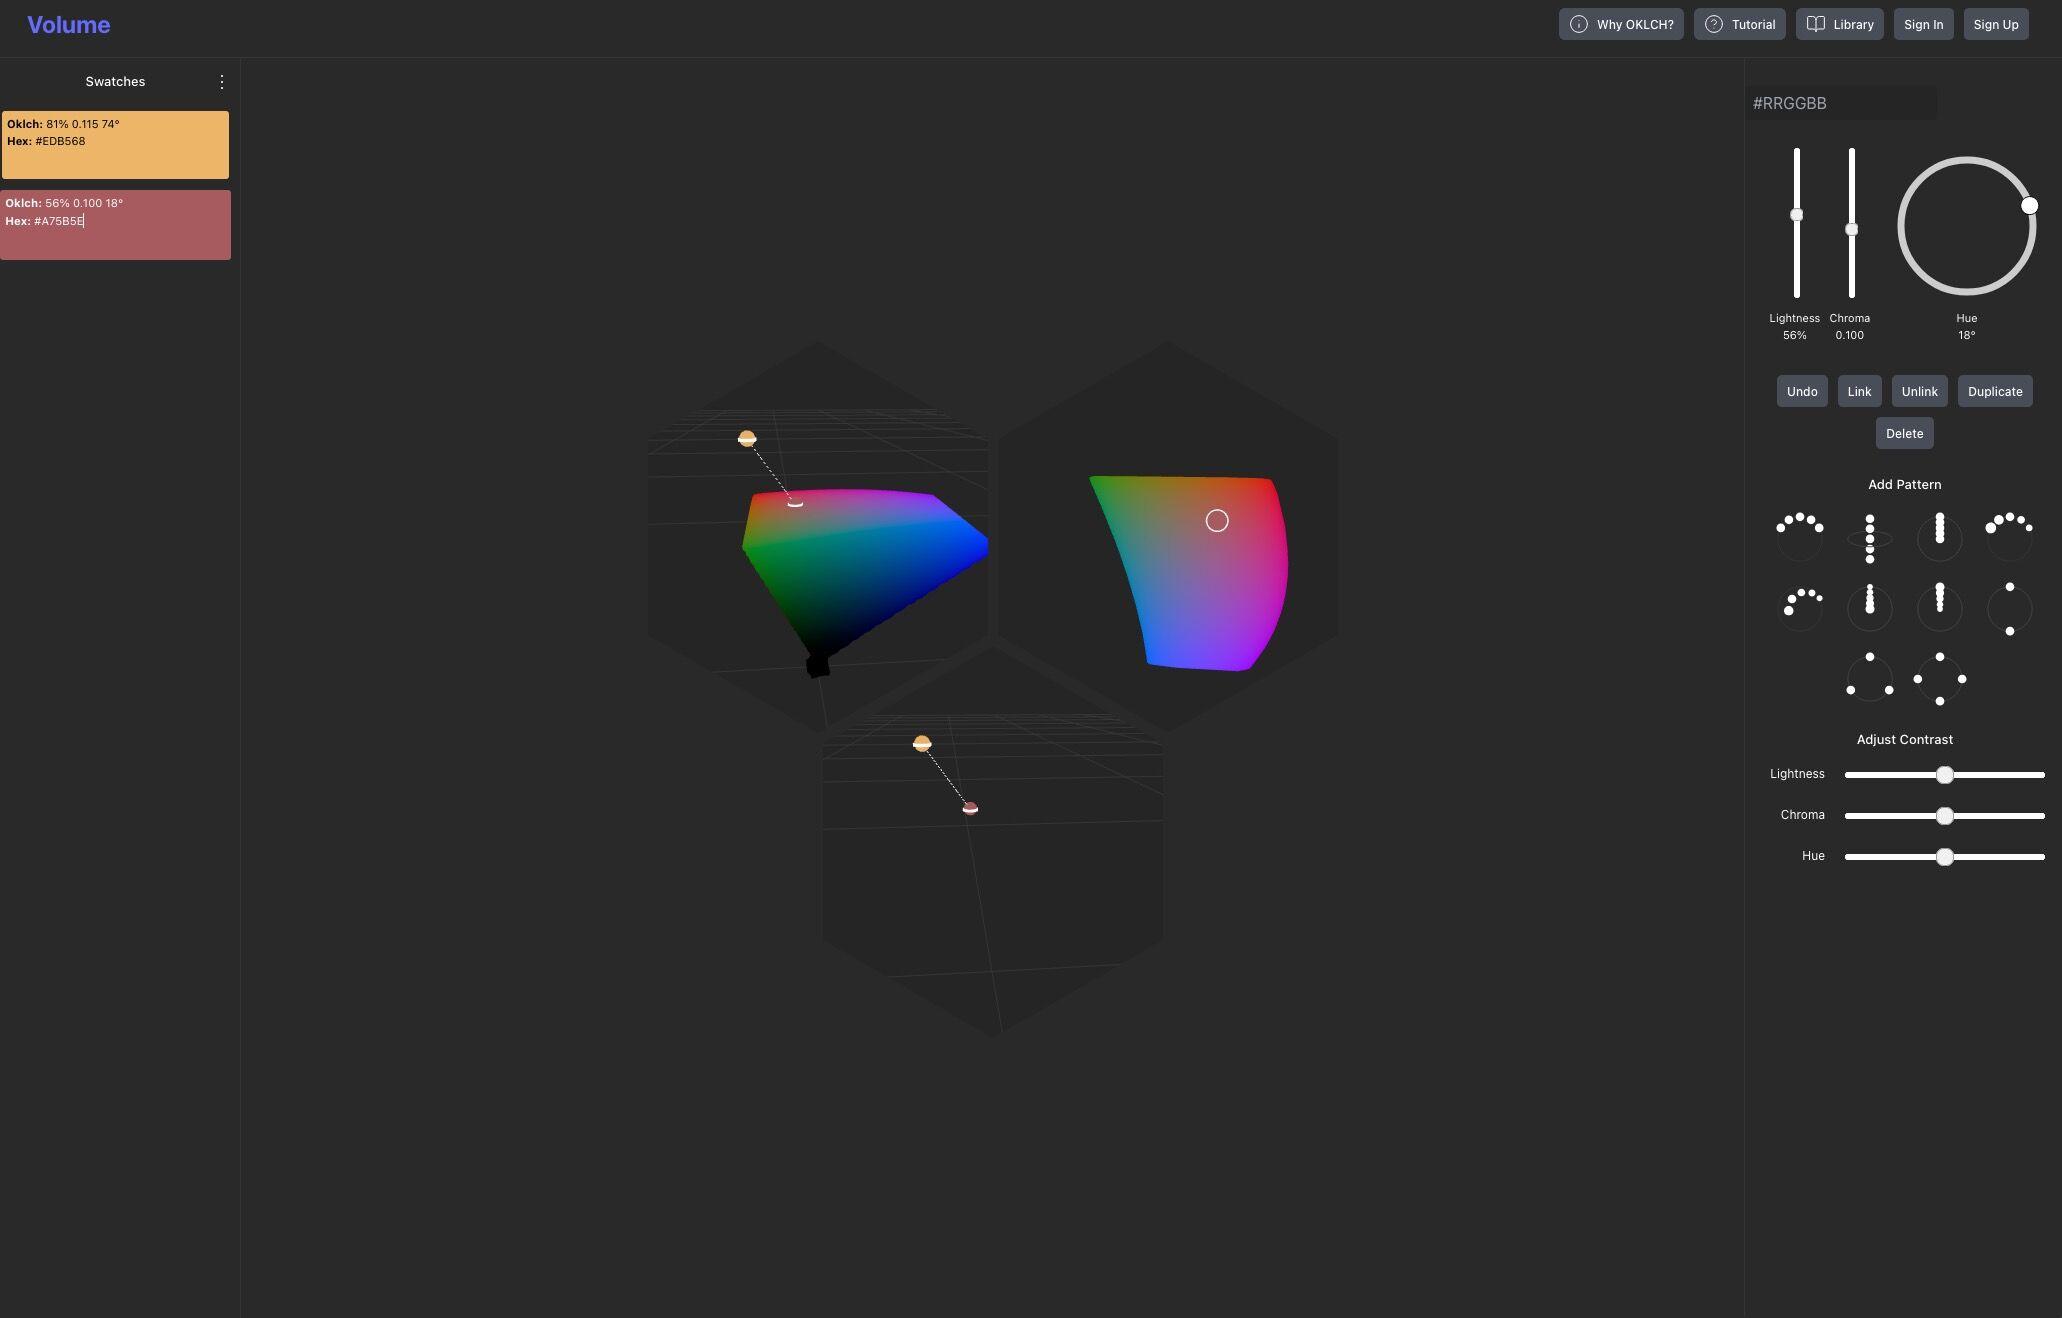Click the Hue wheel handle

tap(2029, 206)
